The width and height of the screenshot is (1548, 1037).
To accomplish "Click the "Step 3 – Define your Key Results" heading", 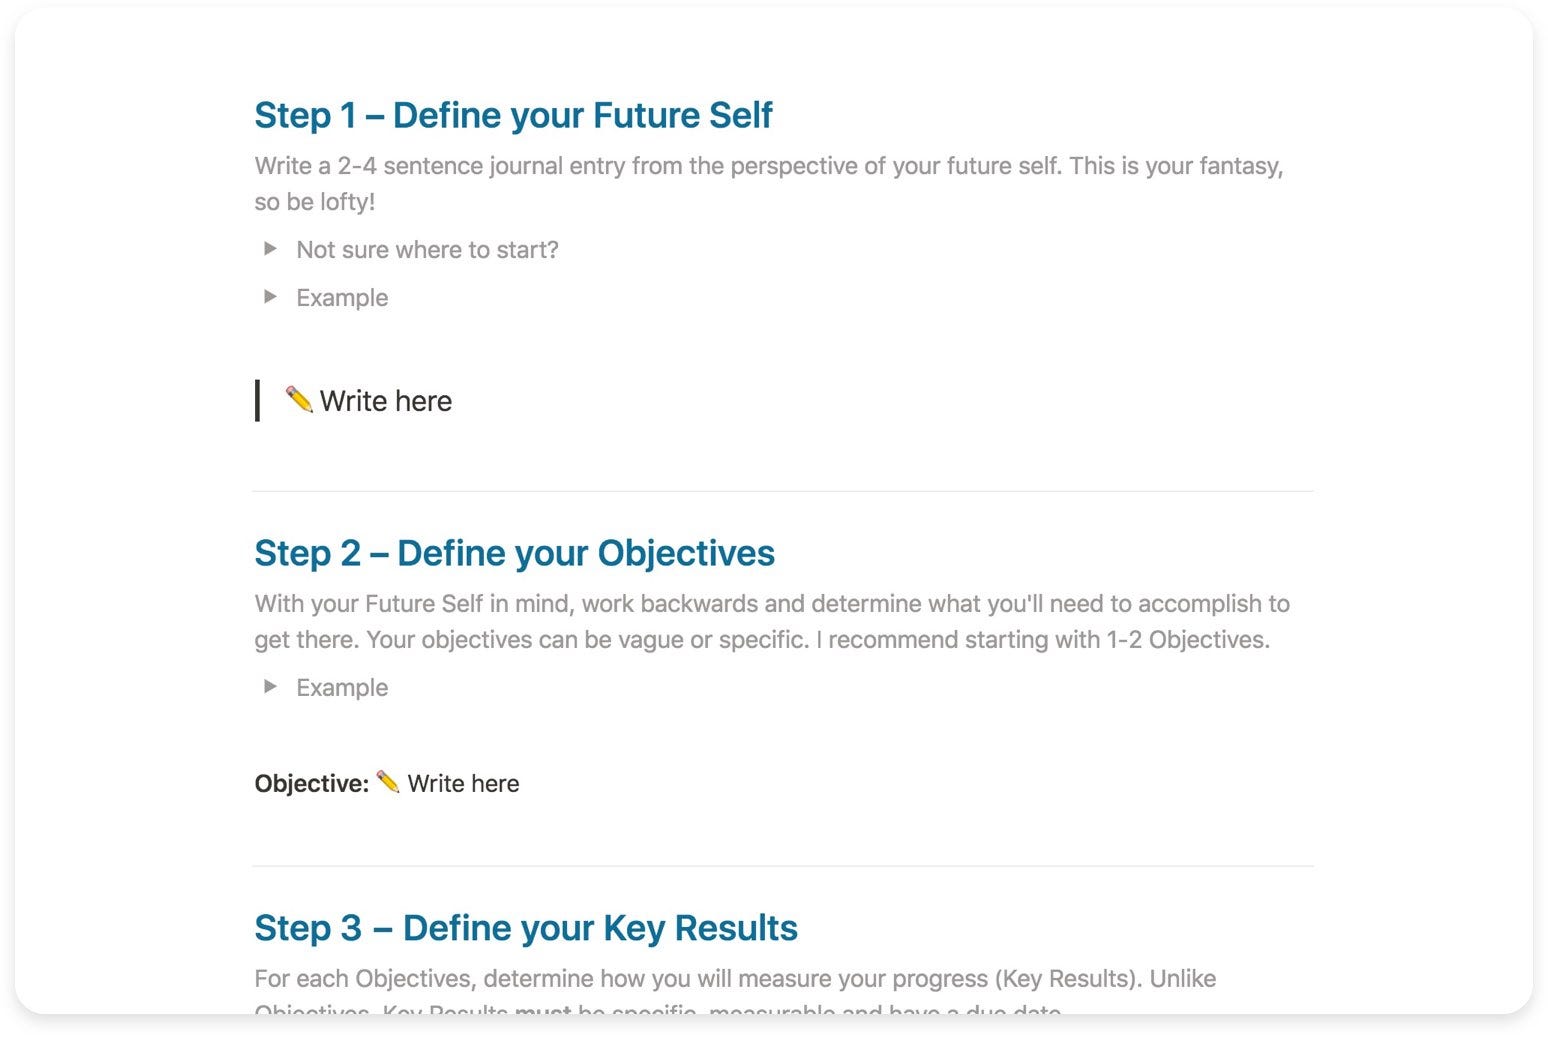I will (526, 928).
